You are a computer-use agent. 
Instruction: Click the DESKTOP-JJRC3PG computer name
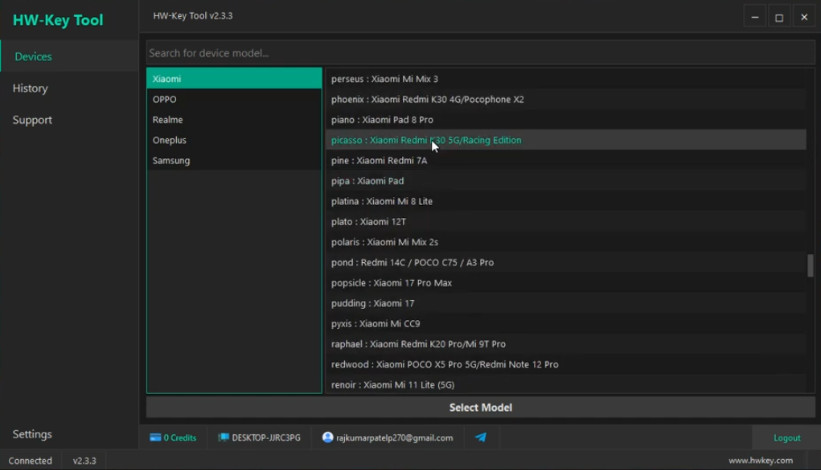tap(266, 438)
